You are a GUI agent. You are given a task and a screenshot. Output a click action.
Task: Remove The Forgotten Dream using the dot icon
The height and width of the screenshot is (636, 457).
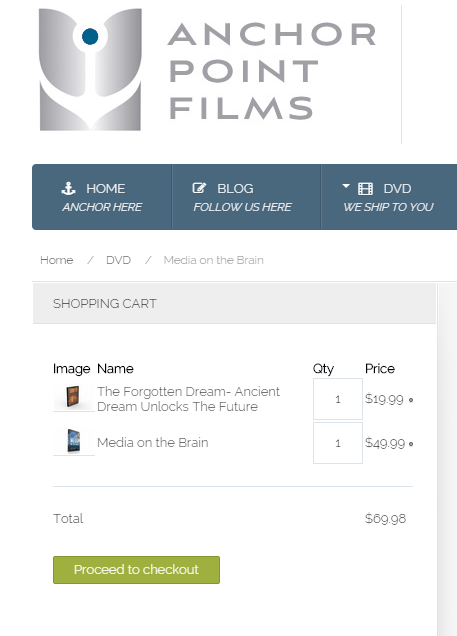pos(411,400)
